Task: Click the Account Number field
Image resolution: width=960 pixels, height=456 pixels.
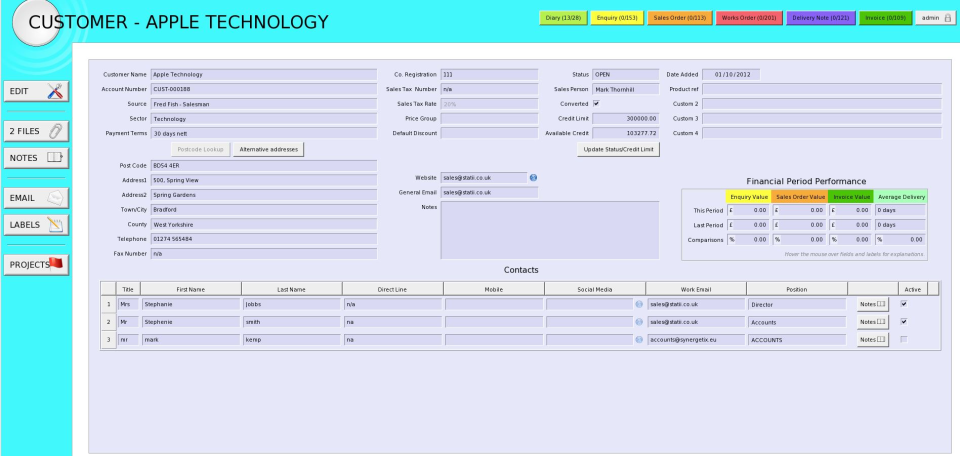Action: [264, 89]
